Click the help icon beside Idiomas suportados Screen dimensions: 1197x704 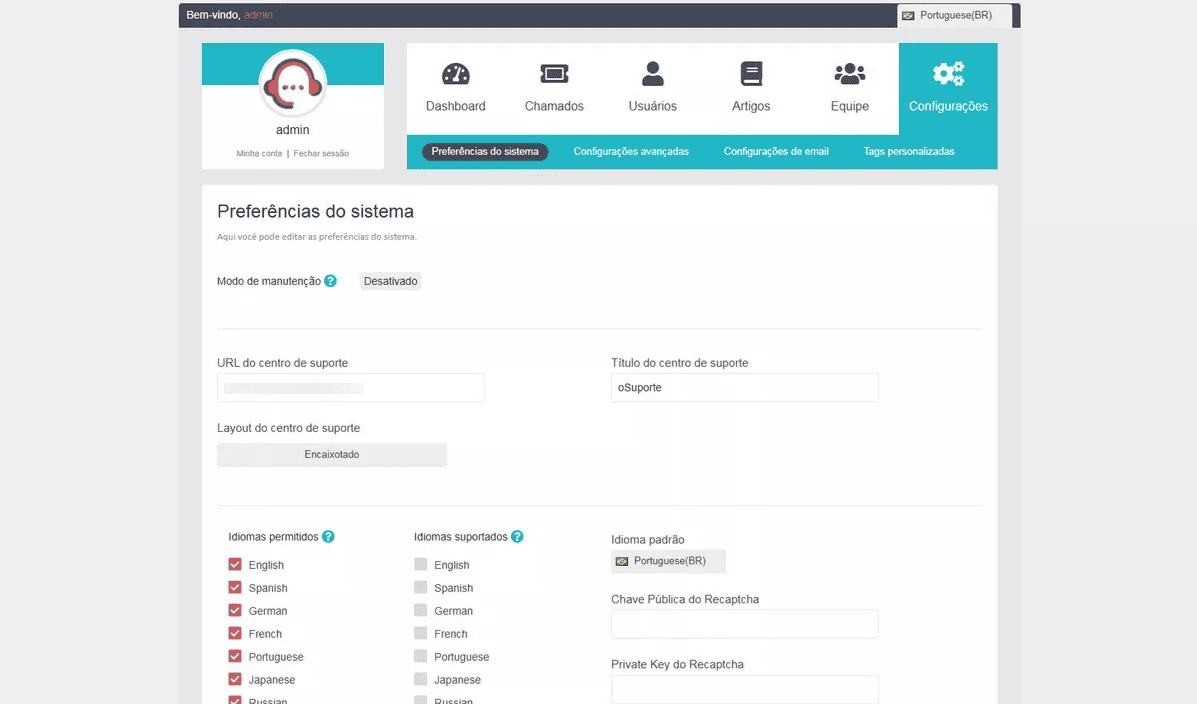coord(517,536)
